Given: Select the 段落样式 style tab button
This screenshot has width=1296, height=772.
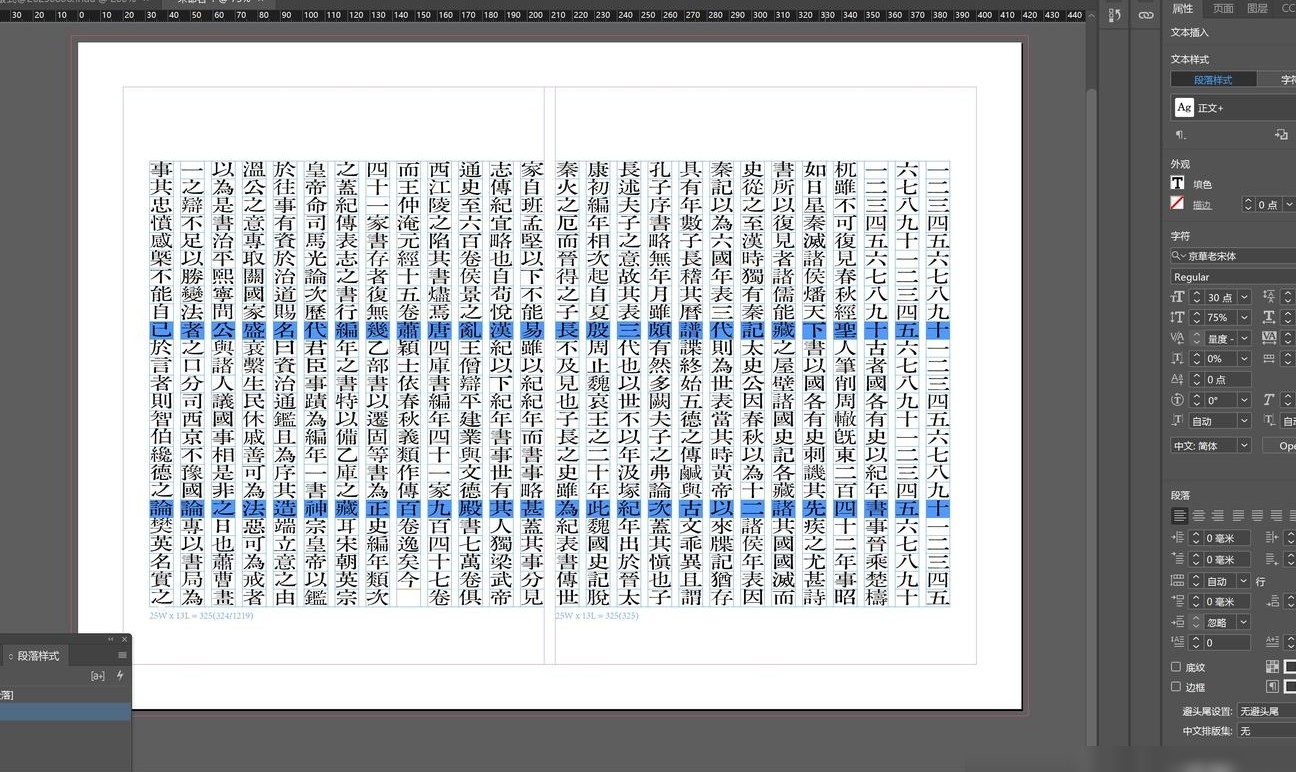Looking at the screenshot, I should [1213, 79].
